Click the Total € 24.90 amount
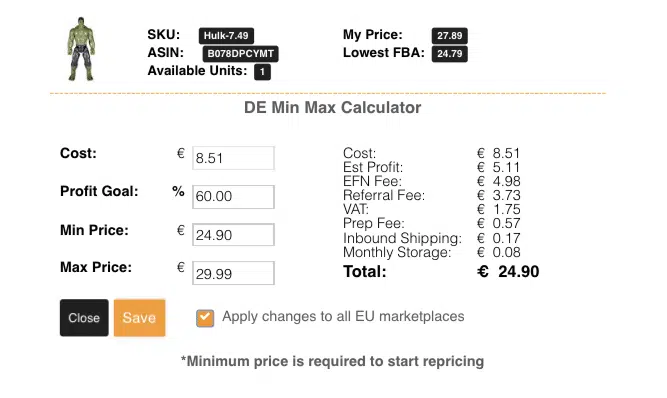 point(508,271)
